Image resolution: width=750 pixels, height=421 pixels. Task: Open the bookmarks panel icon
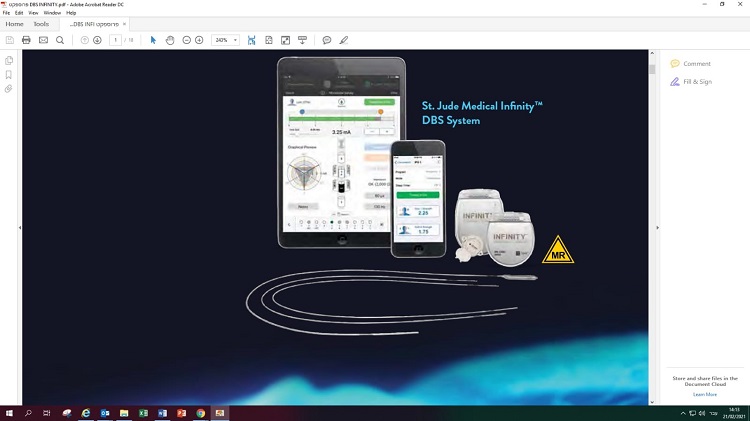(9, 75)
